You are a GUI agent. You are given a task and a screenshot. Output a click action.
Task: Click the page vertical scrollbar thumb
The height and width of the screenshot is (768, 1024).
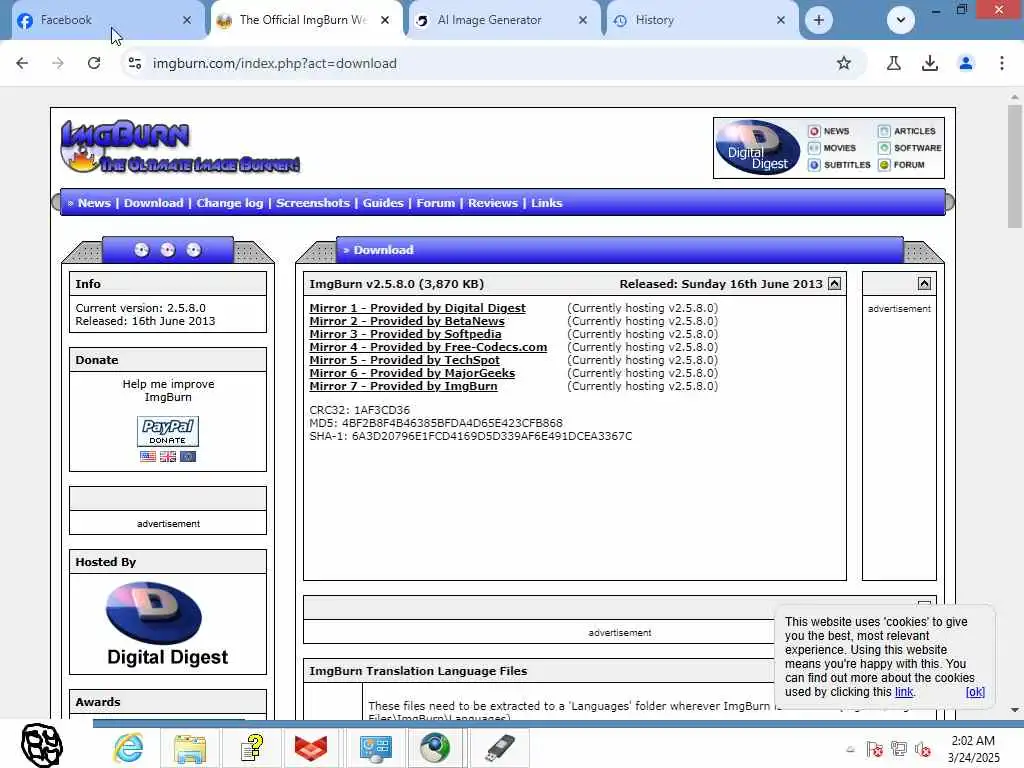click(1015, 167)
